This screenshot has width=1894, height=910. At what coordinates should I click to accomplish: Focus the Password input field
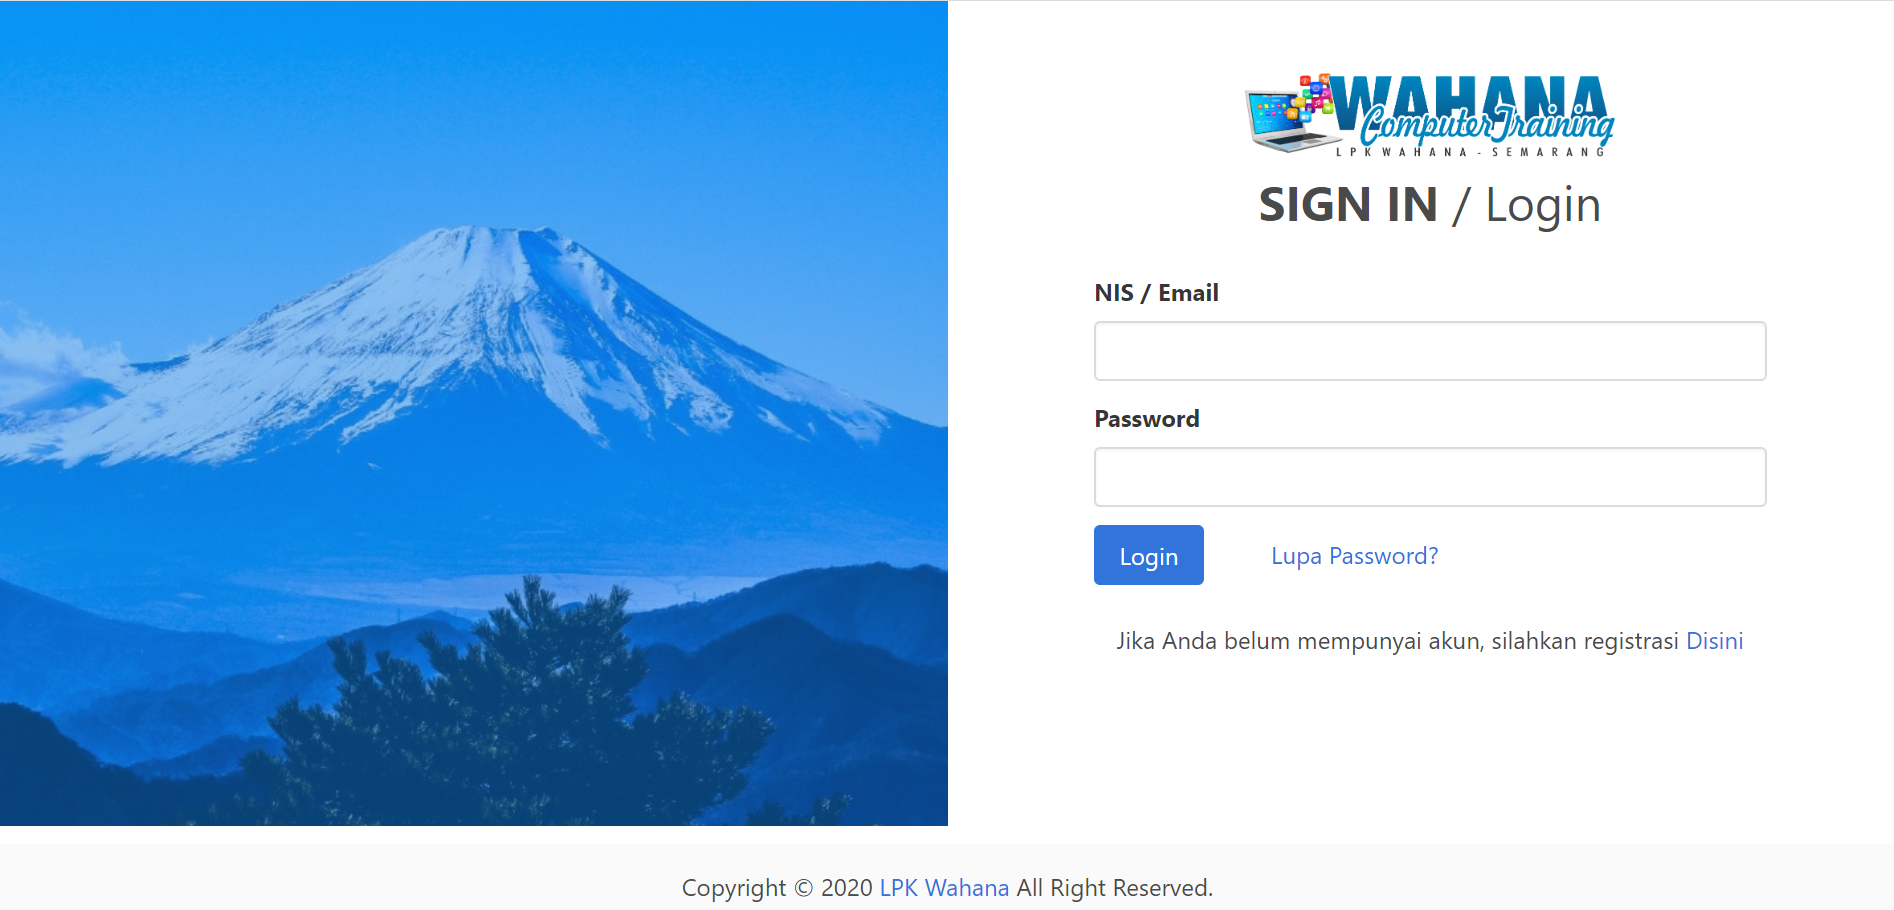[1430, 477]
